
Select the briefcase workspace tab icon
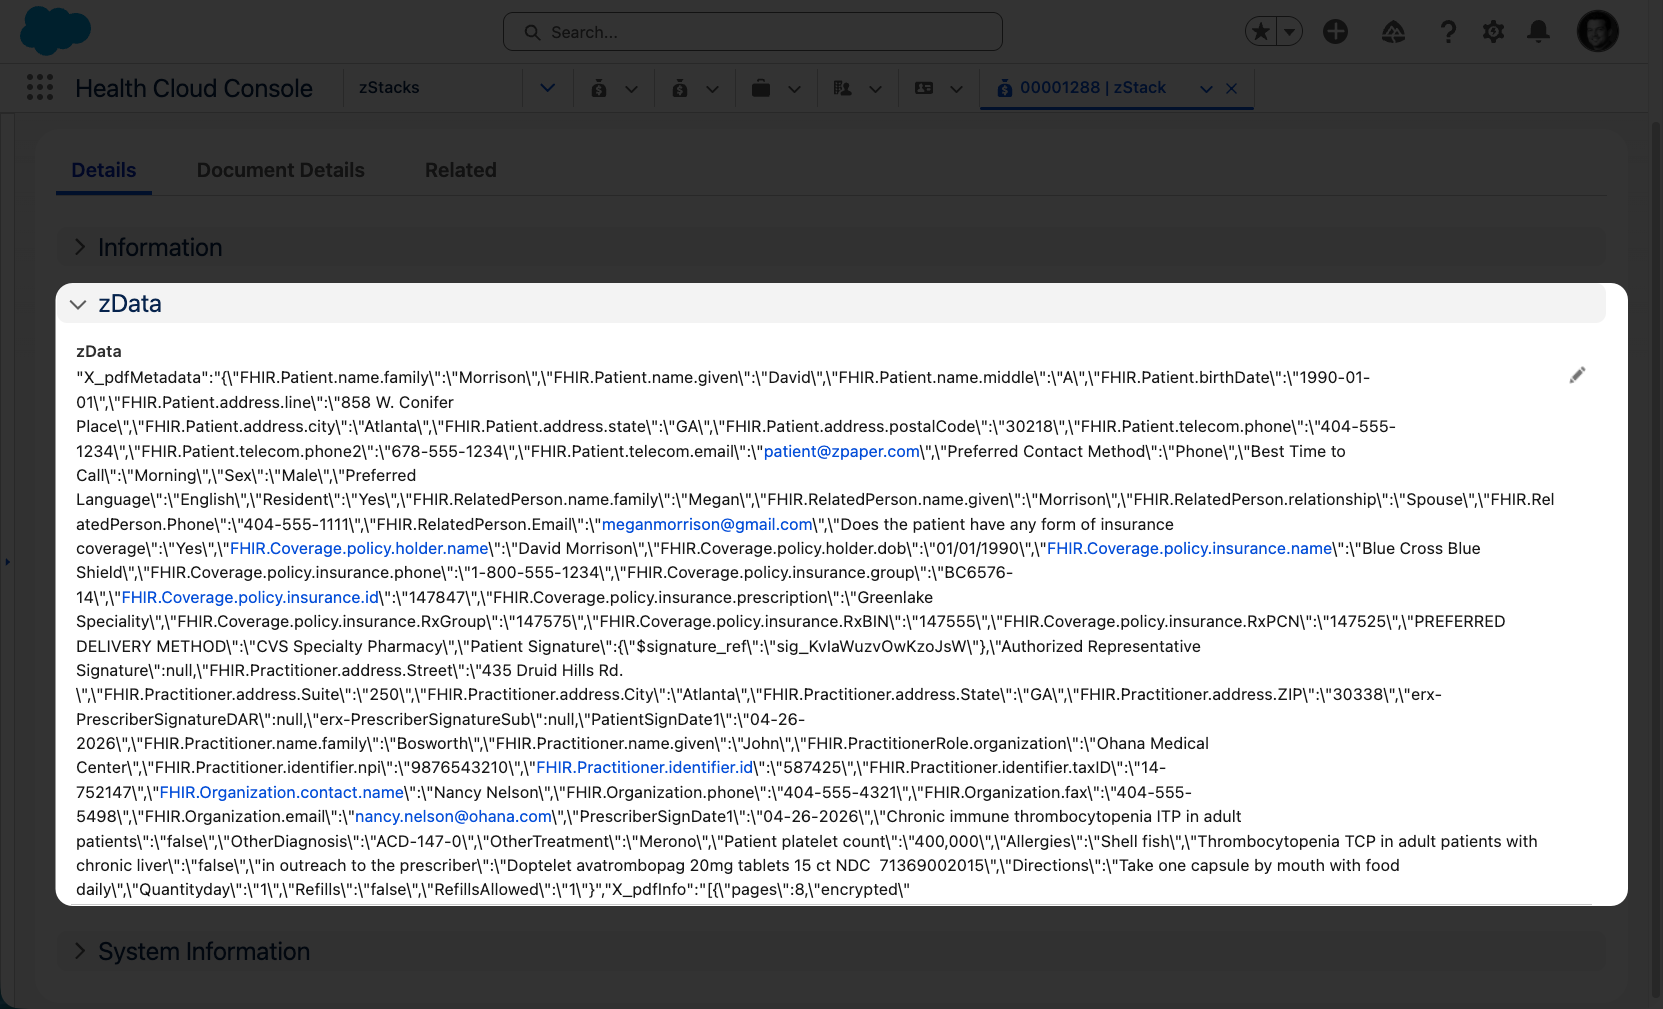pos(761,89)
